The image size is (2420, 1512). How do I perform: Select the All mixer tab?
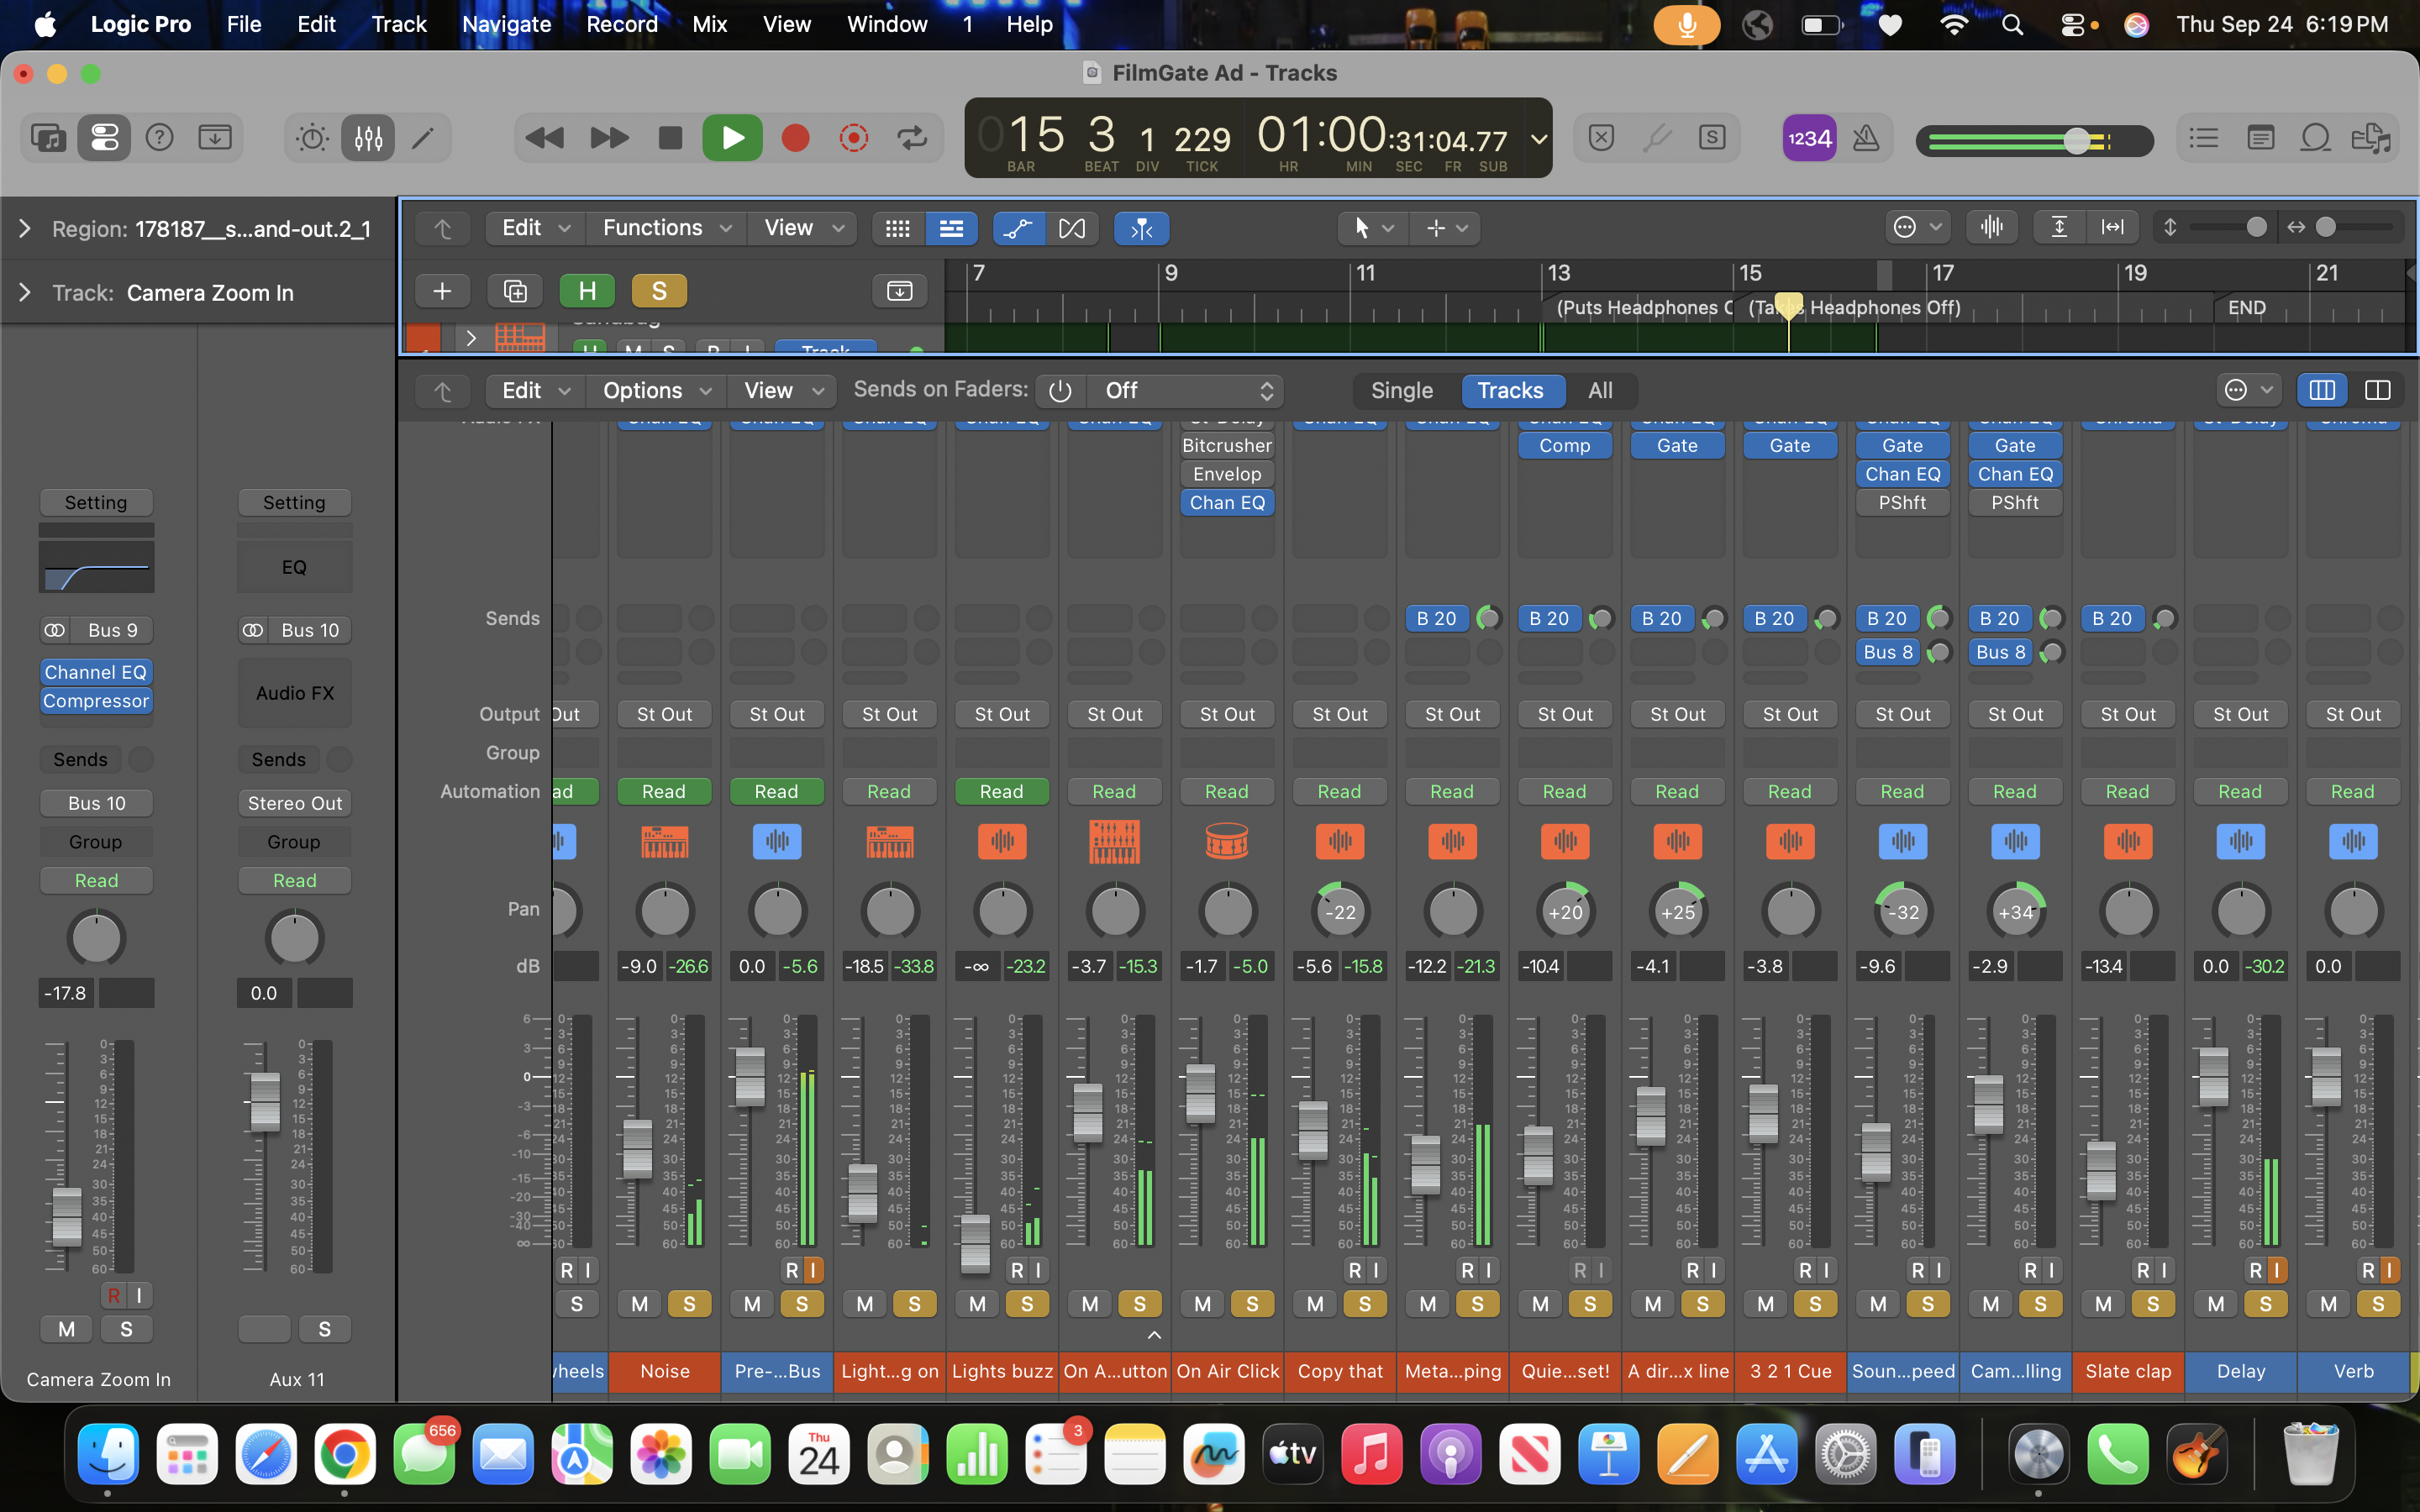pyautogui.click(x=1600, y=391)
